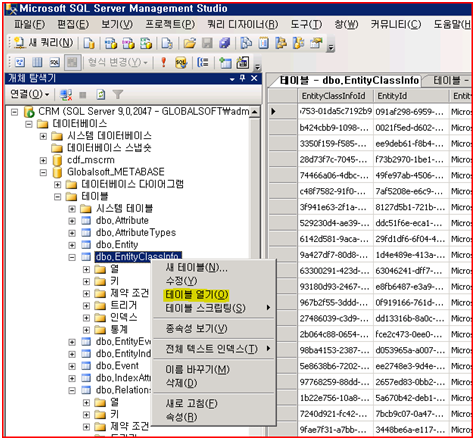Click the Disconnect server icon in Object Explorer

point(66,95)
